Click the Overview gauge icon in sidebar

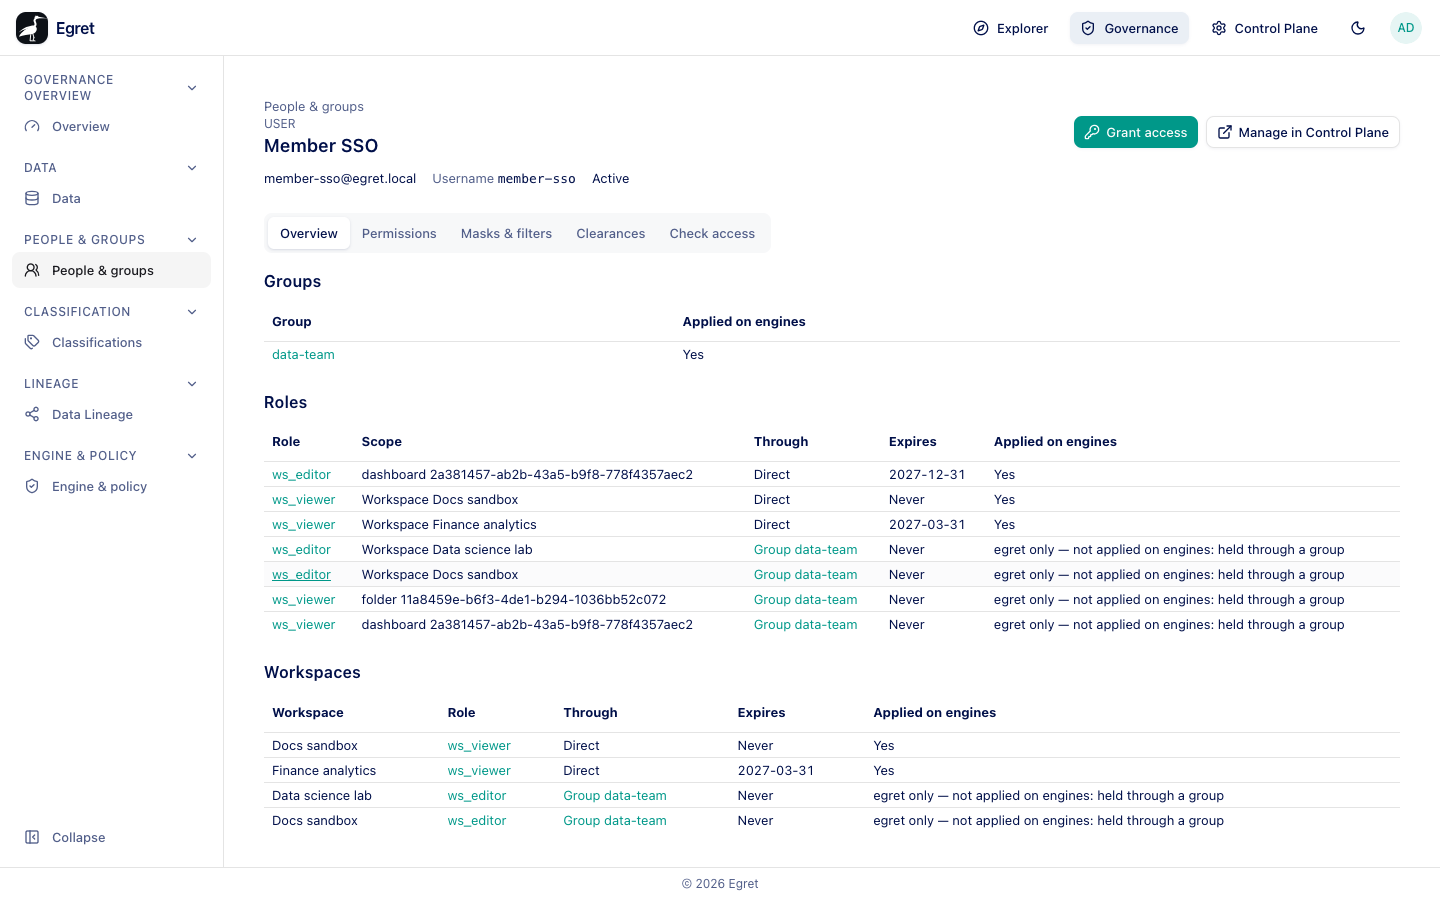32,127
